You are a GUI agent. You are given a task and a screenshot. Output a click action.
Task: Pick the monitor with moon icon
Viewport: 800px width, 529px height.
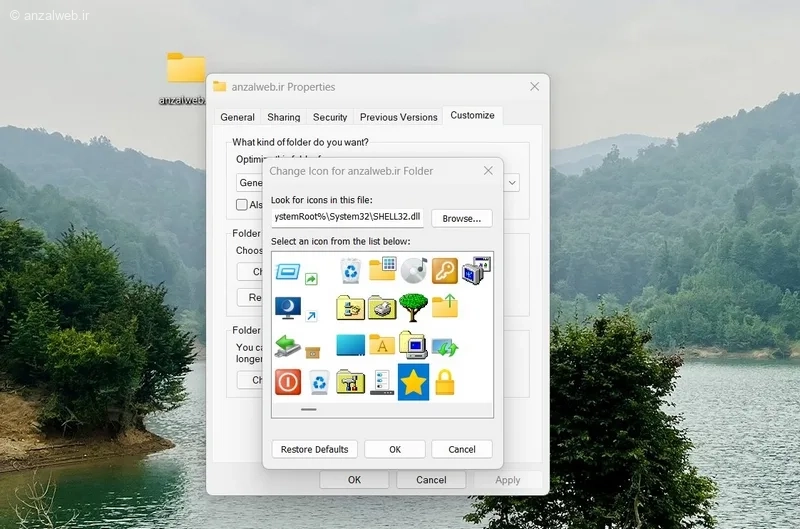[288, 308]
